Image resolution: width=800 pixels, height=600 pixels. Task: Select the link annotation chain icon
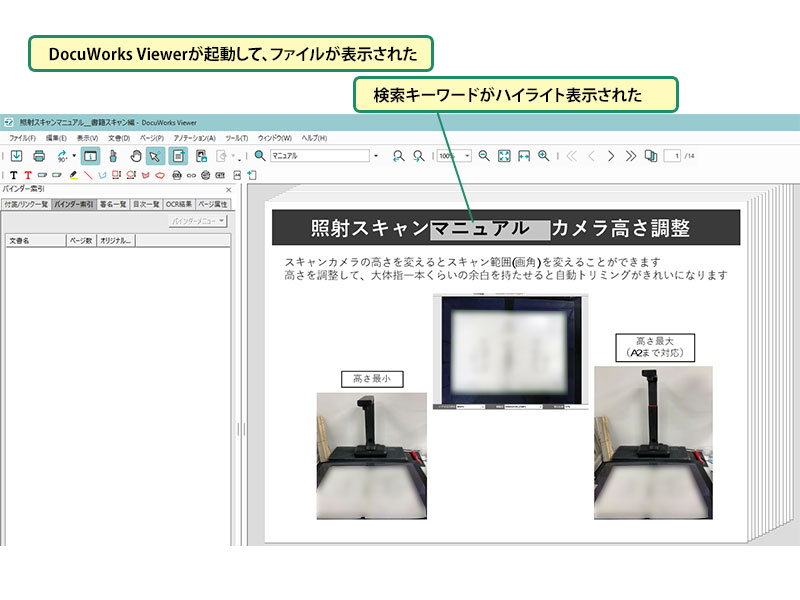pos(191,175)
